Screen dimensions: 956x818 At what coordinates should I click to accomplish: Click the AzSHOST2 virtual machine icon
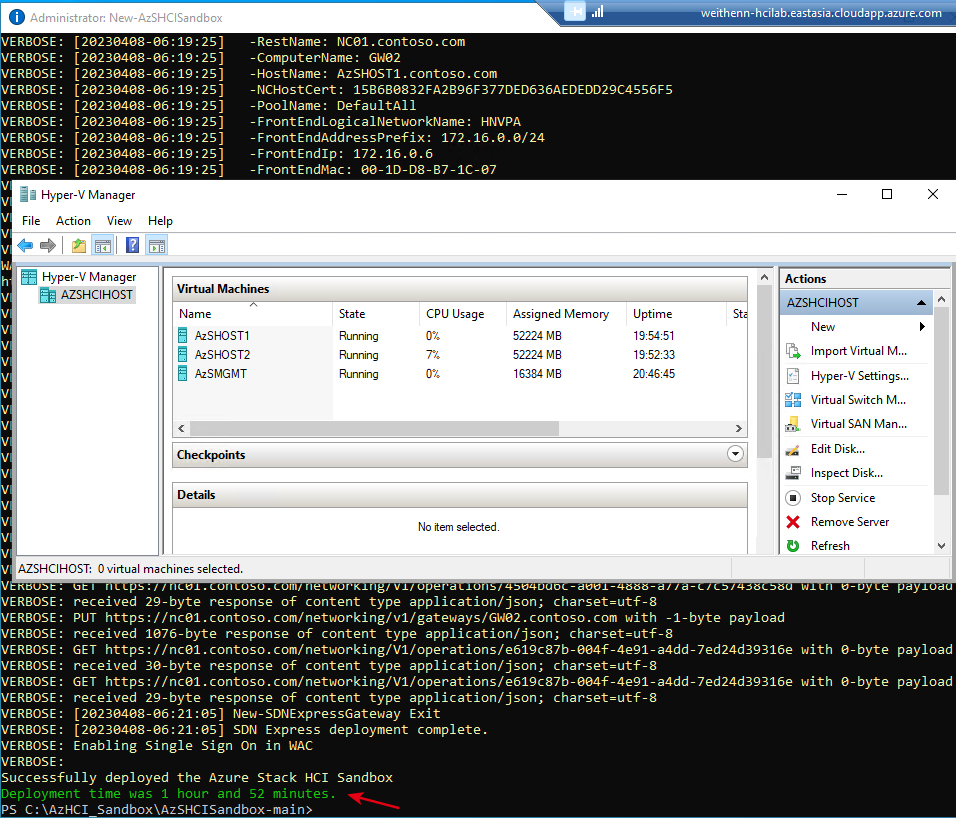(x=182, y=354)
